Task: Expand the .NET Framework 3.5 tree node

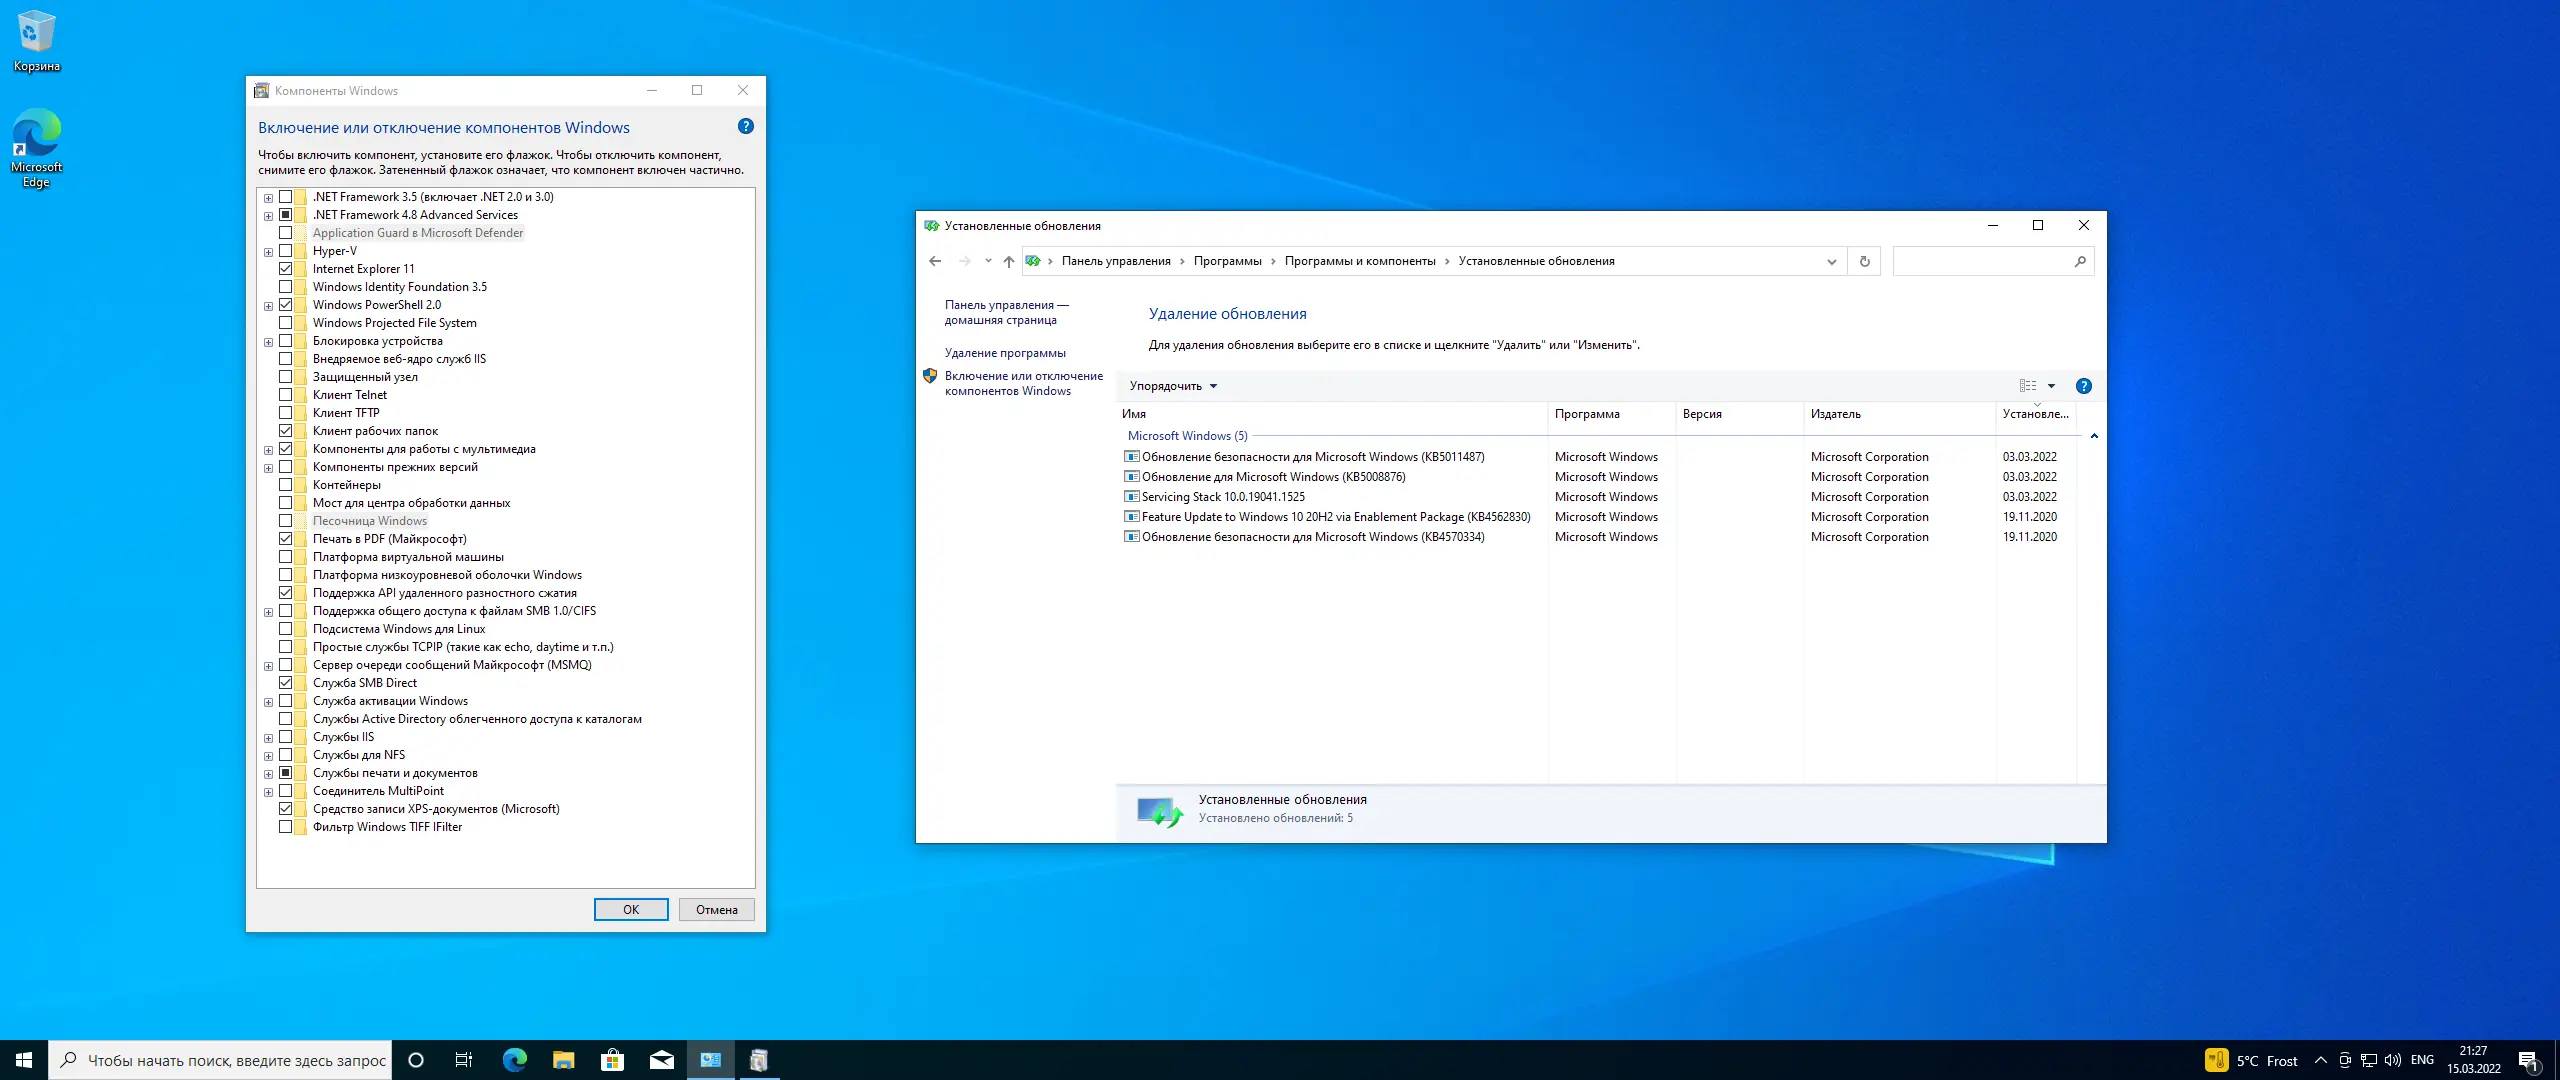Action: pyautogui.click(x=268, y=198)
